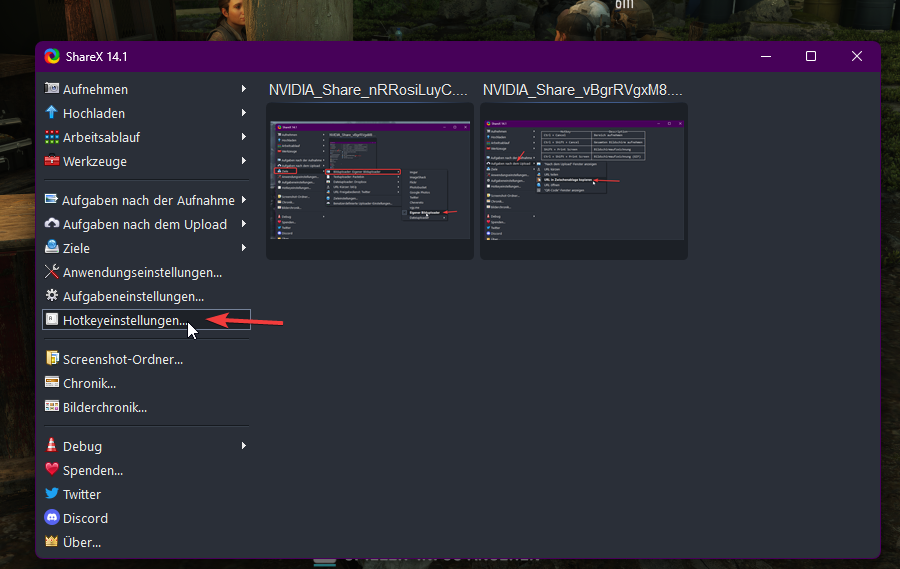The height and width of the screenshot is (569, 900).
Task: Open the Bilderchronik image history
Action: point(104,407)
